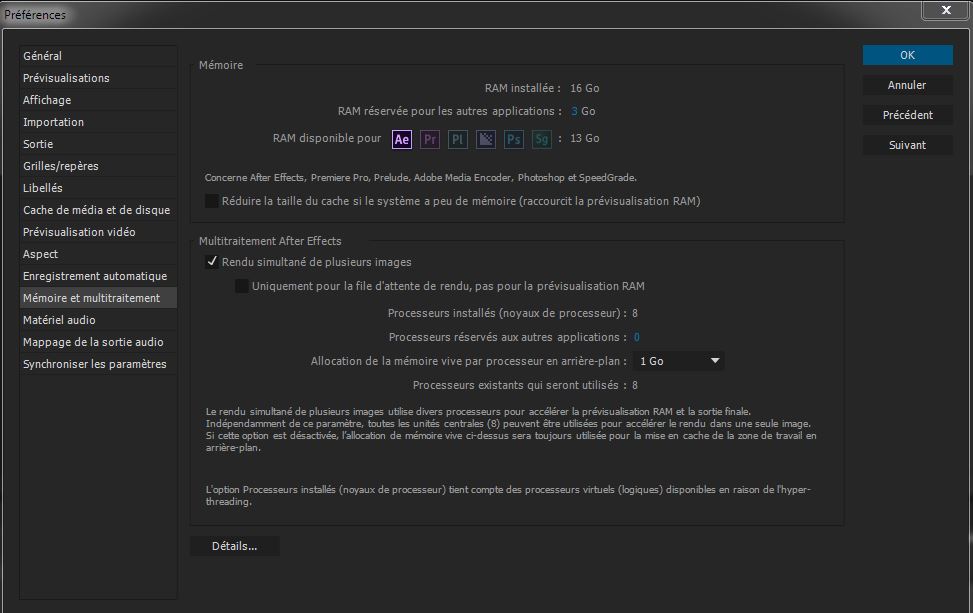Open the Détails... button
Viewport: 973px width, 613px height.
point(235,546)
